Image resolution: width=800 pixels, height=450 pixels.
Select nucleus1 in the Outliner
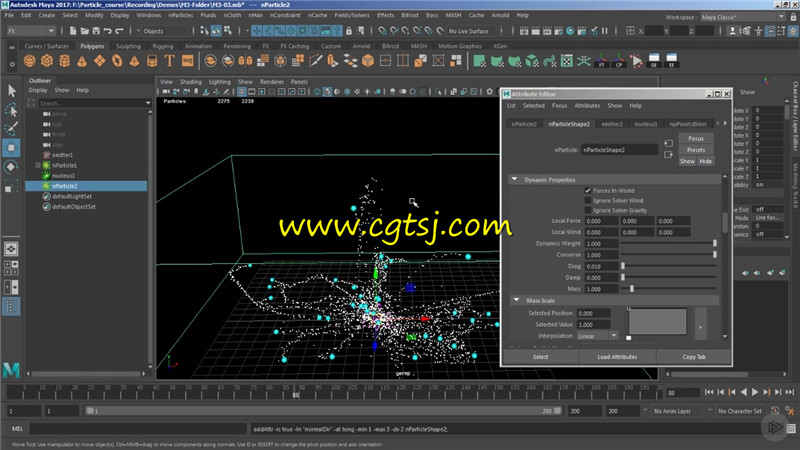coord(63,176)
